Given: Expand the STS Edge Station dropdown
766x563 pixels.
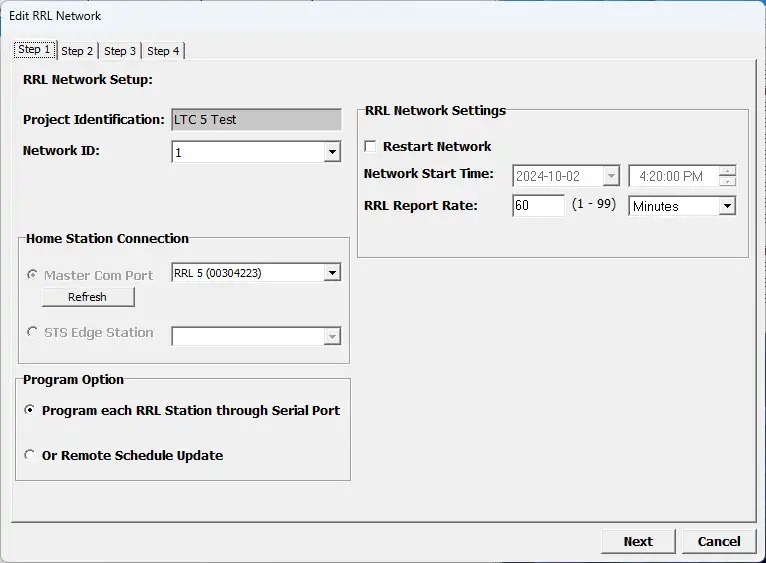Looking at the screenshot, I should (332, 337).
